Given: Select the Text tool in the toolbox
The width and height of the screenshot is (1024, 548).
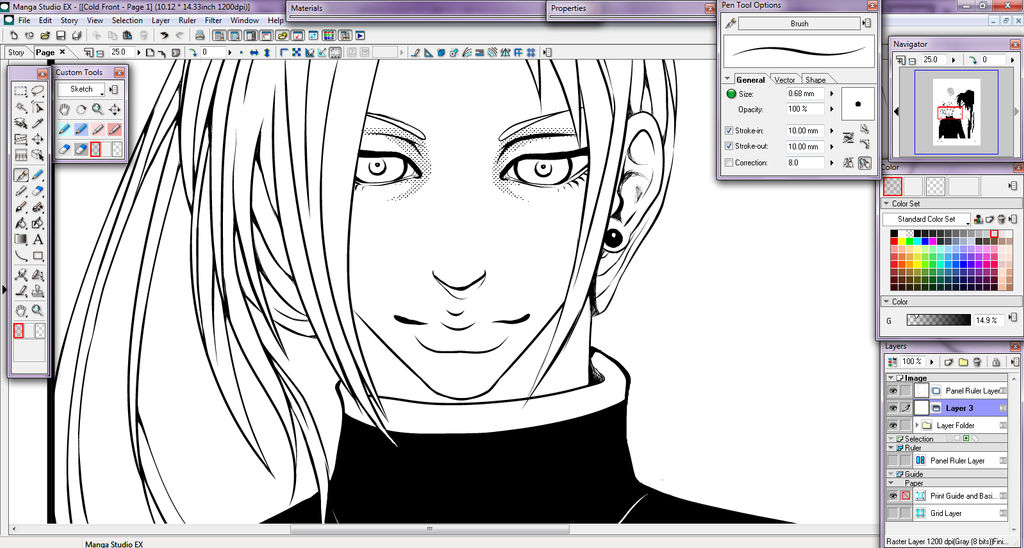Looking at the screenshot, I should (x=38, y=239).
